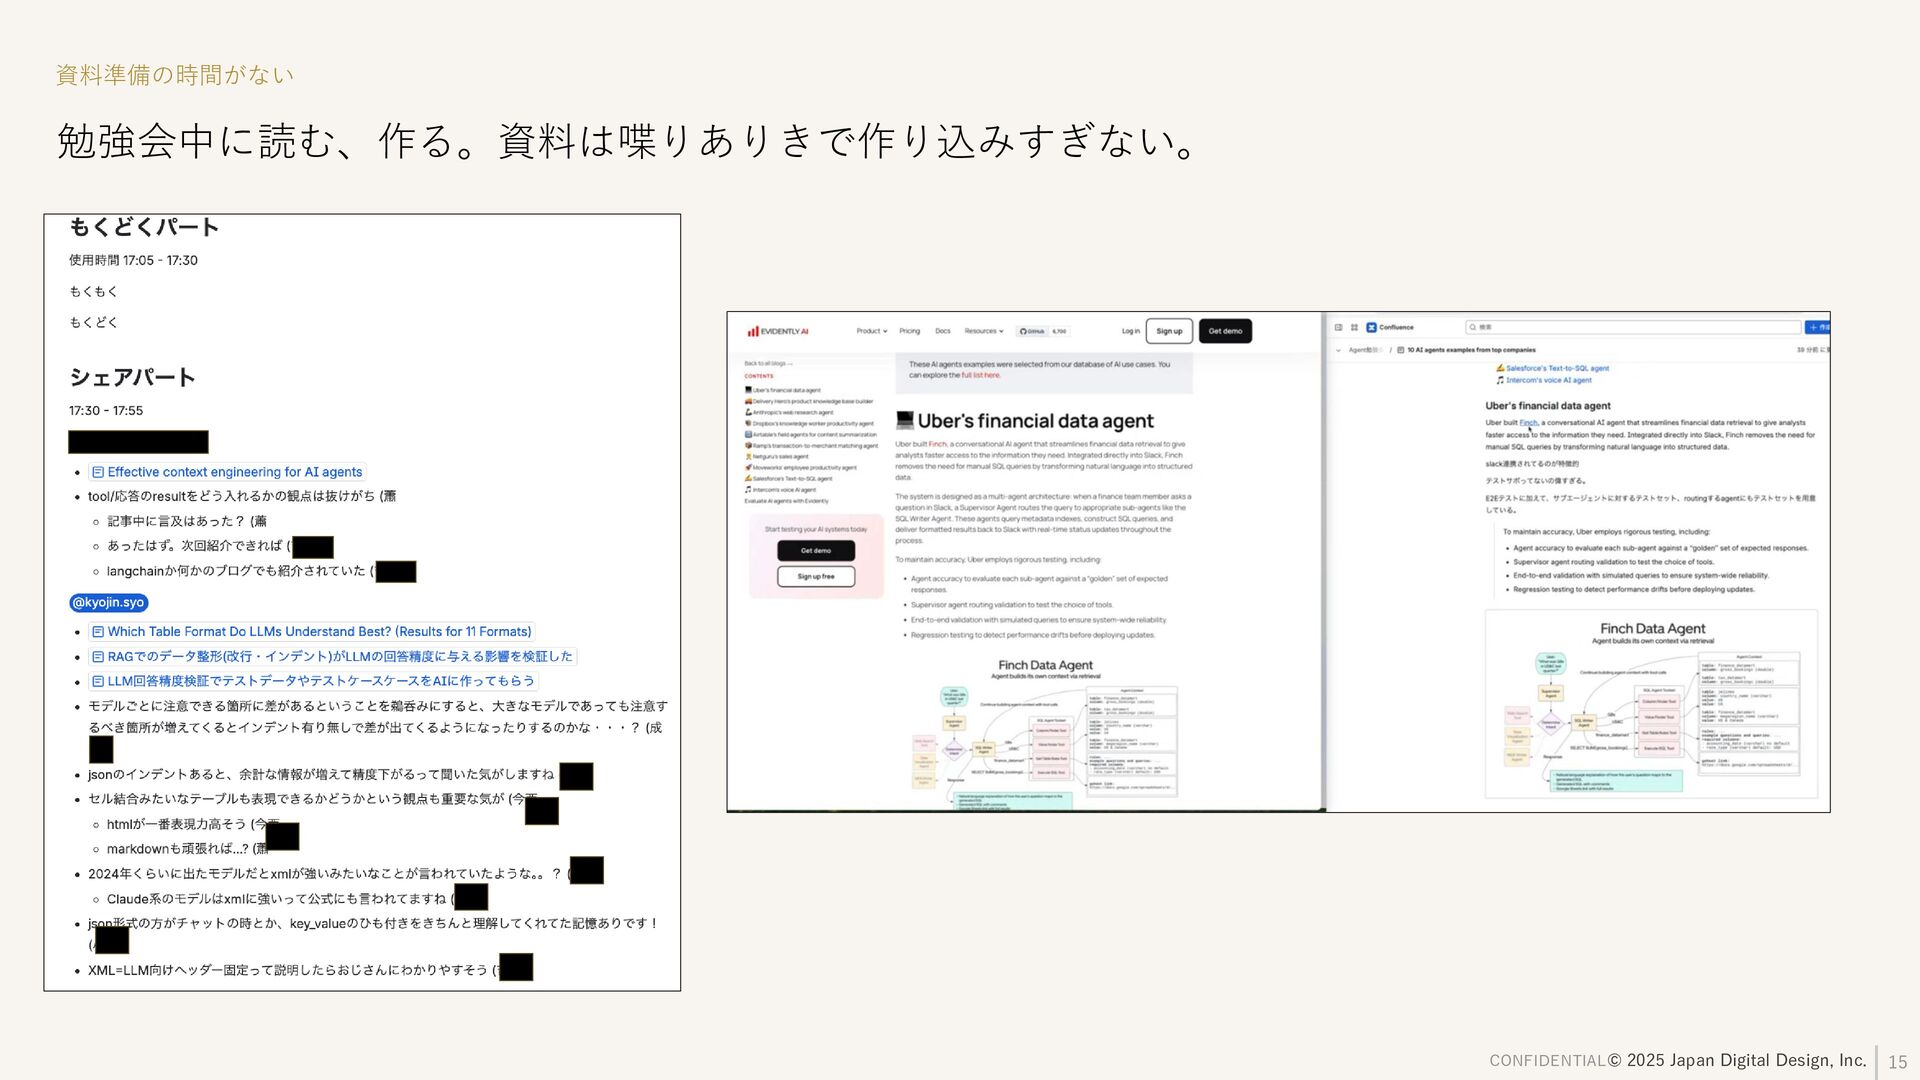Expand the Resources dropdown menu
This screenshot has height=1080, width=1920.
click(x=983, y=331)
